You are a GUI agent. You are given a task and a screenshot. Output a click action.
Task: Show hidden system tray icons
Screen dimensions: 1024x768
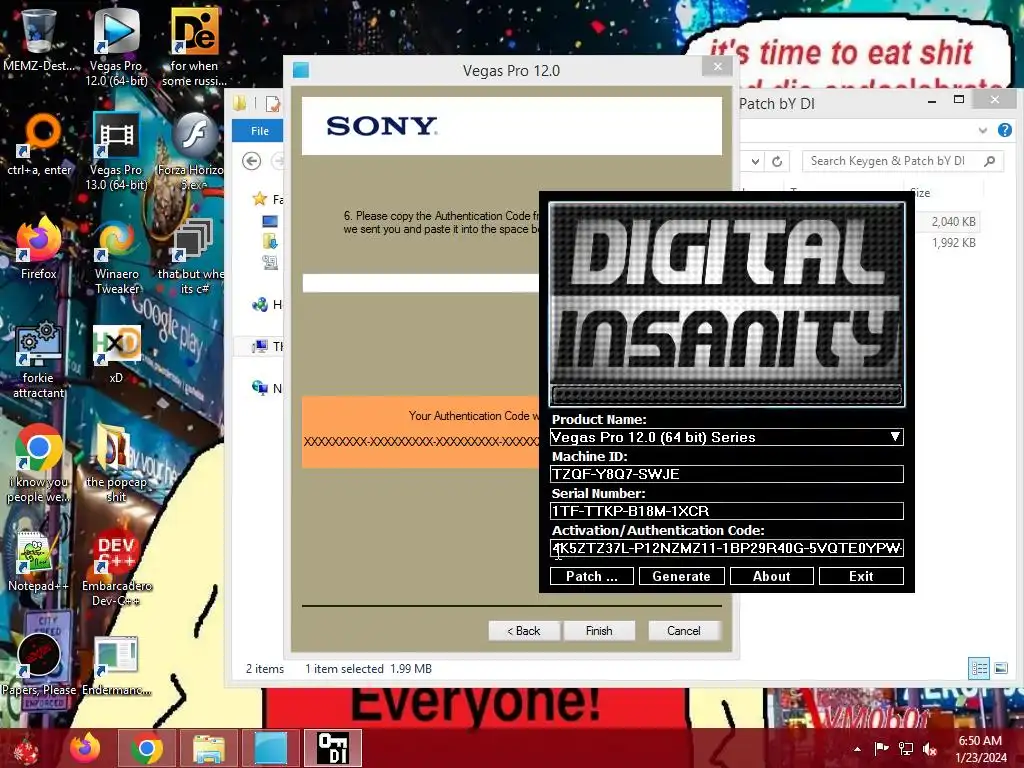857,749
